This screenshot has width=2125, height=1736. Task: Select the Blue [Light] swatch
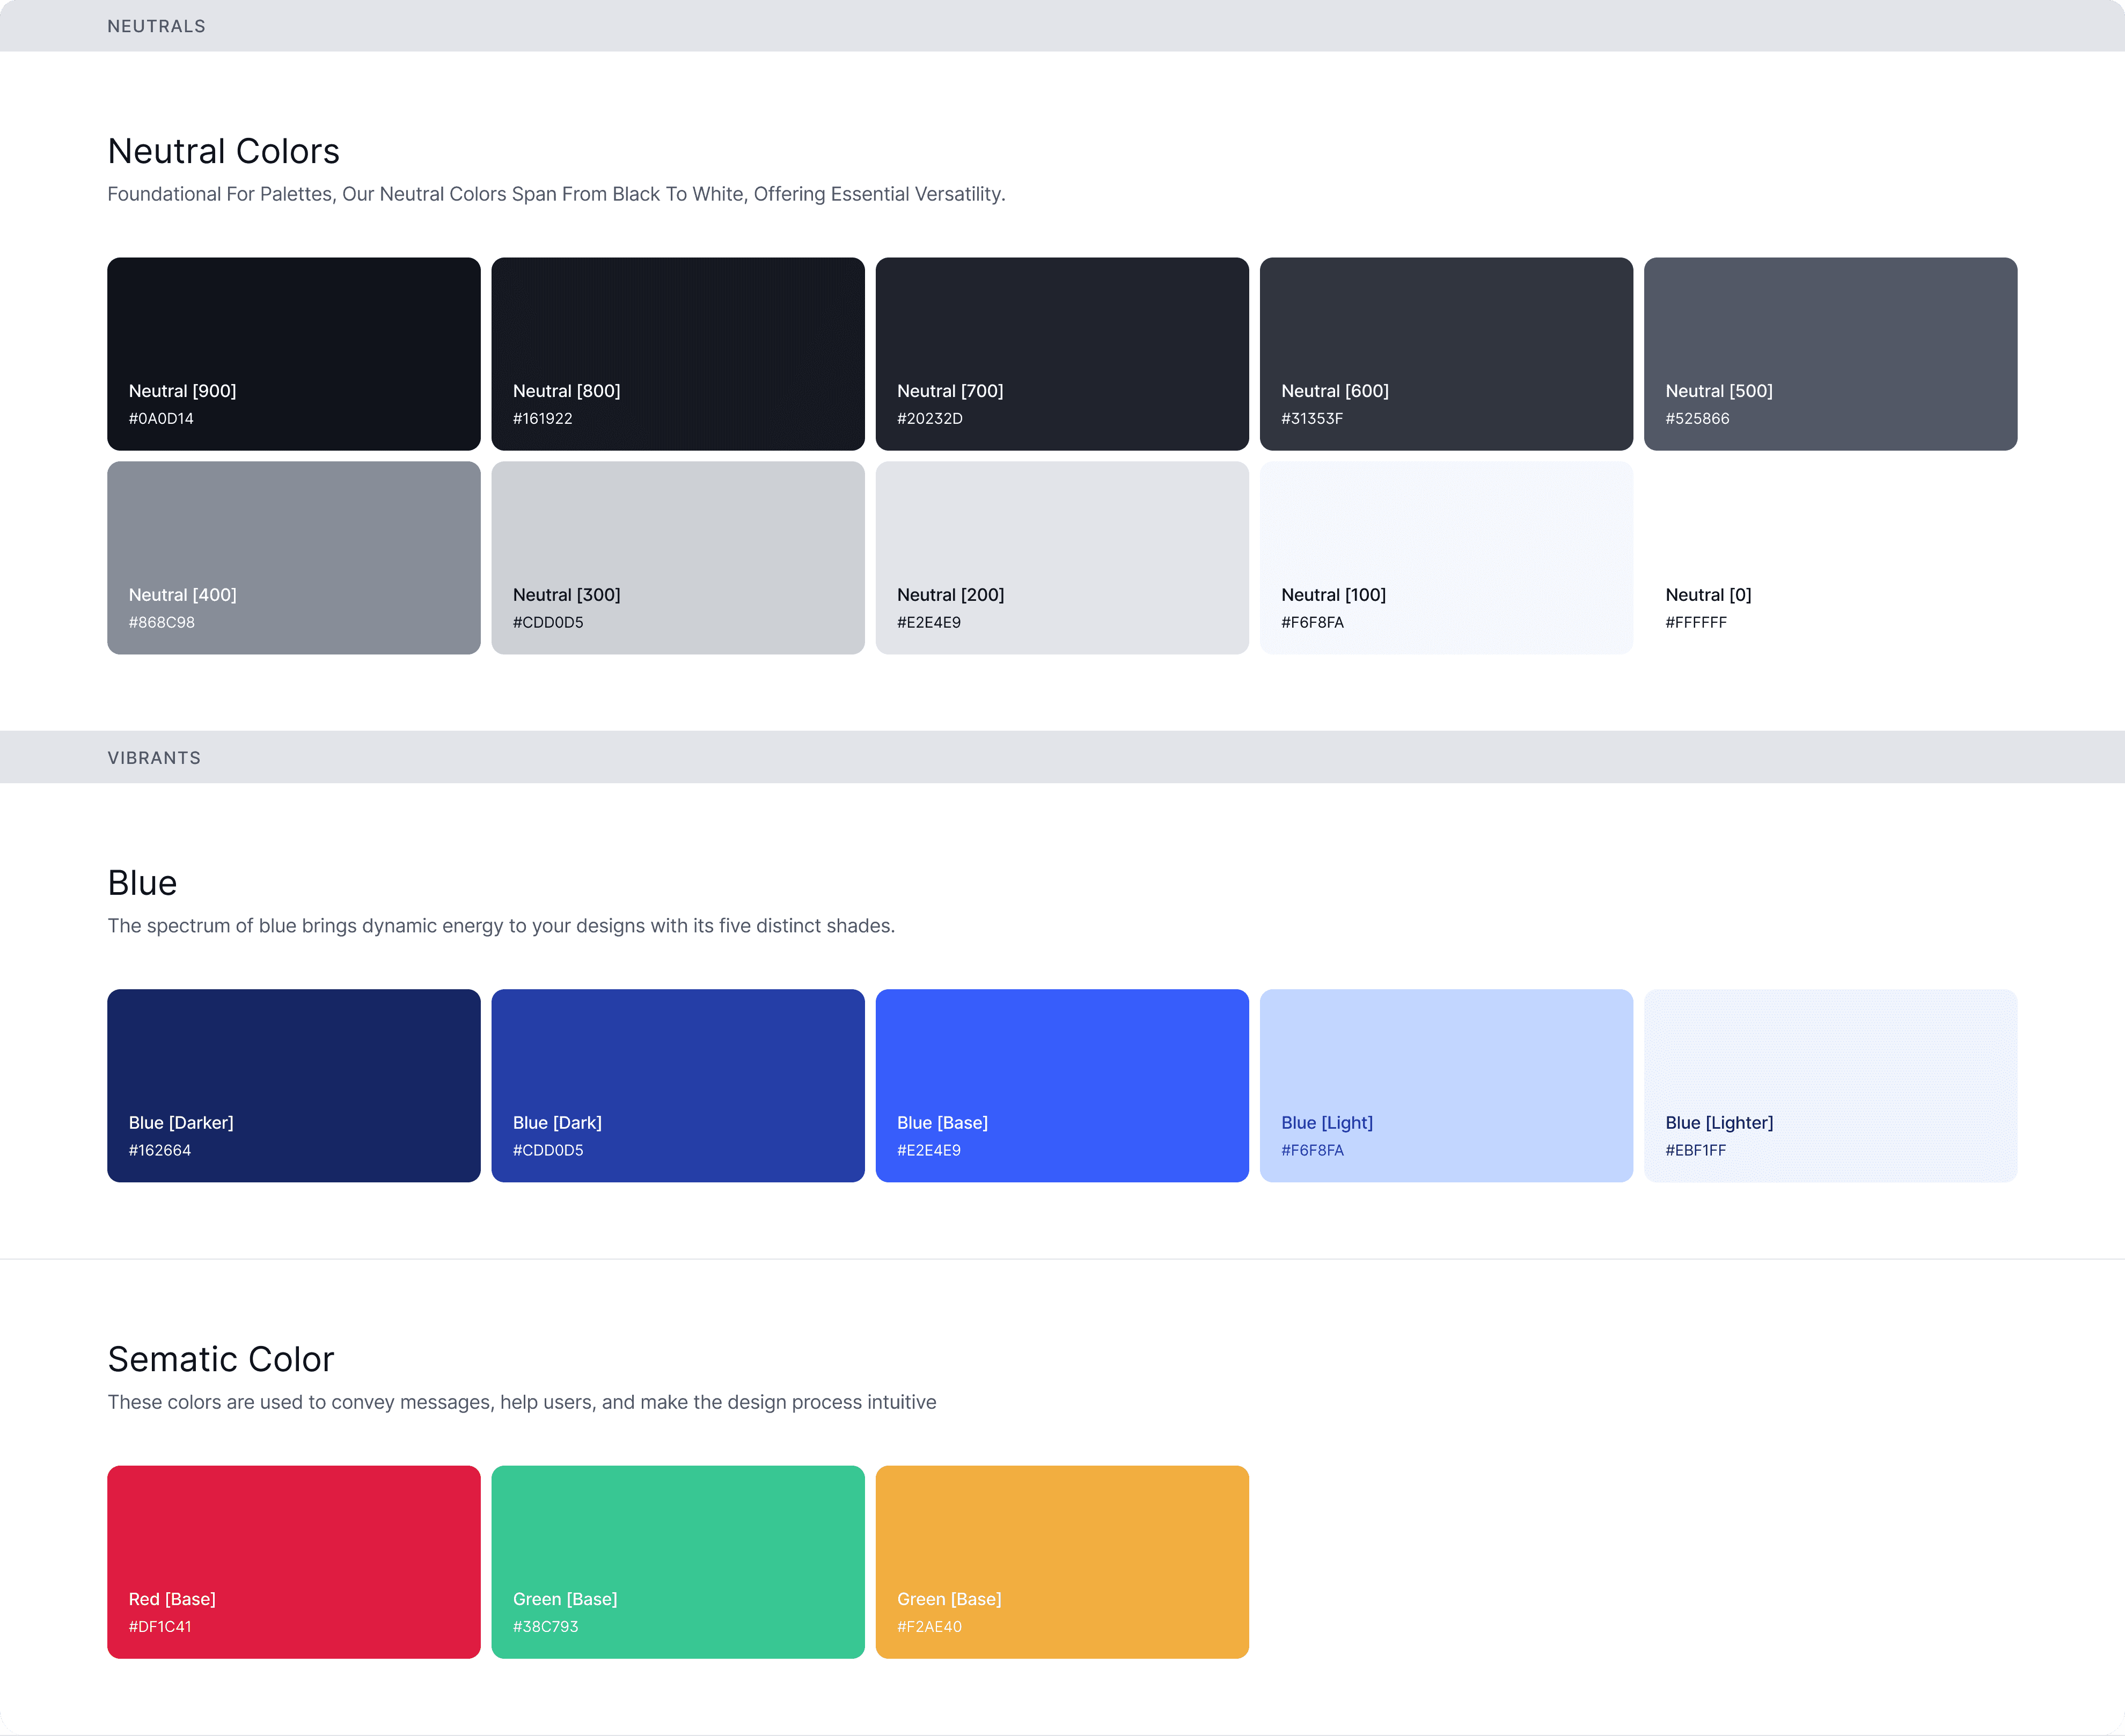click(1445, 1085)
